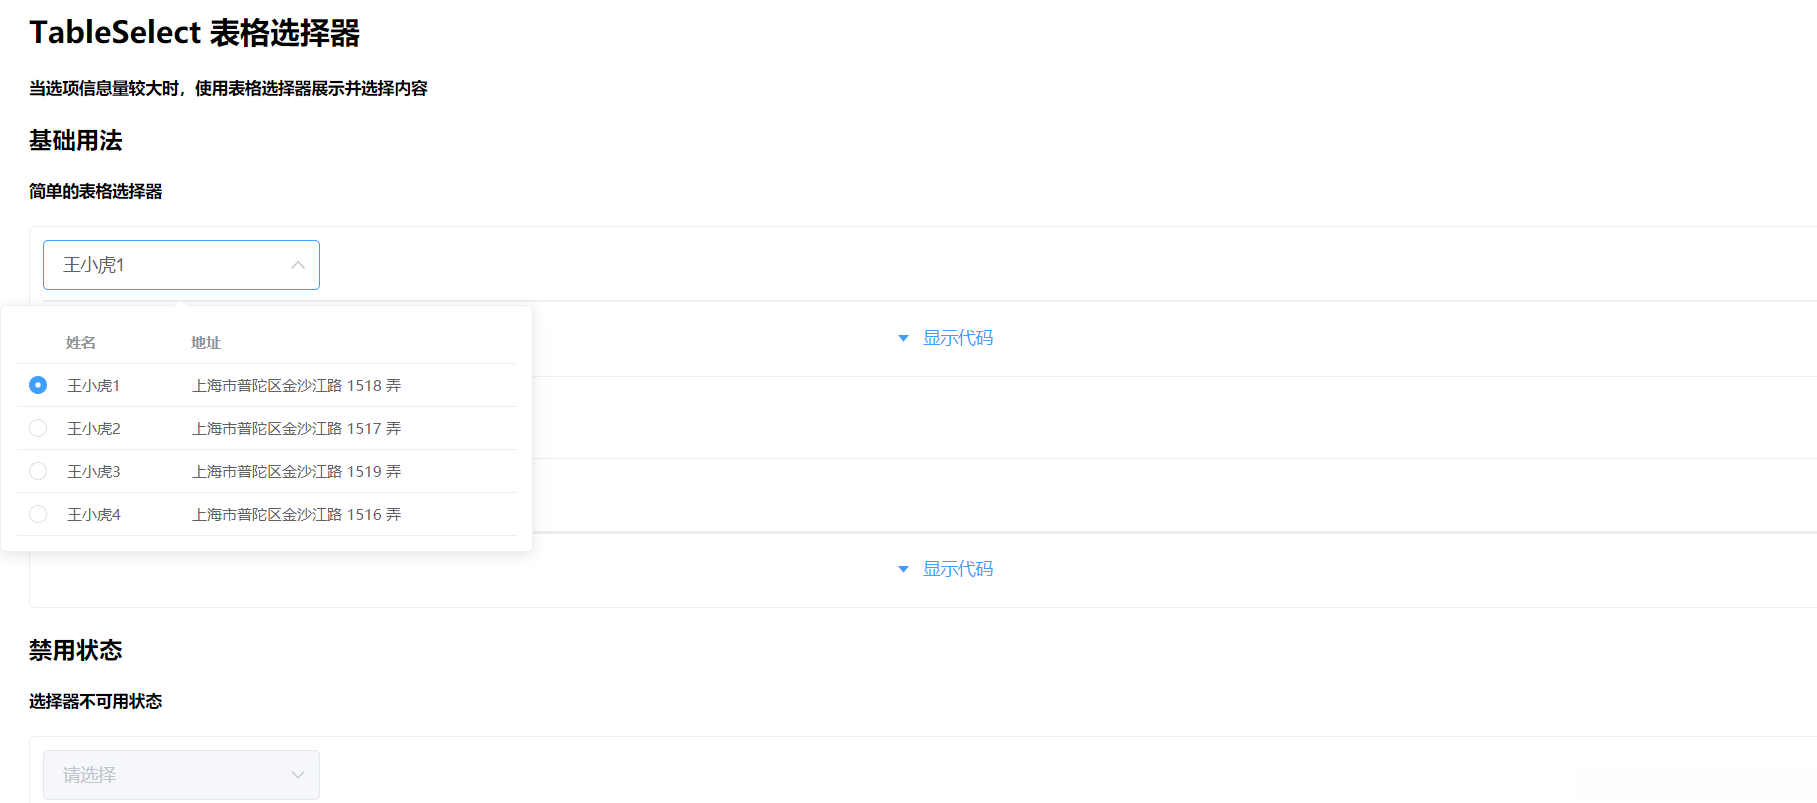The image size is (1817, 803).
Task: Select the 王小虎3 radio button
Action: [x=38, y=471]
